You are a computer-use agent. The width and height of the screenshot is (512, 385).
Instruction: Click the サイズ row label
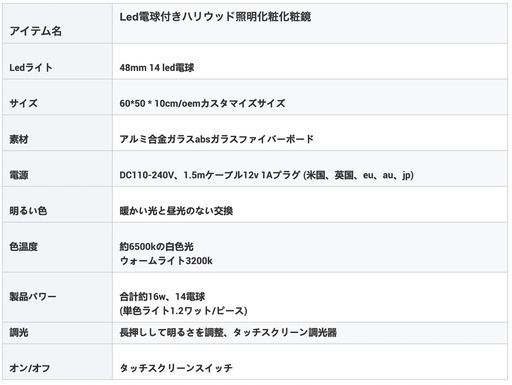click(x=23, y=103)
